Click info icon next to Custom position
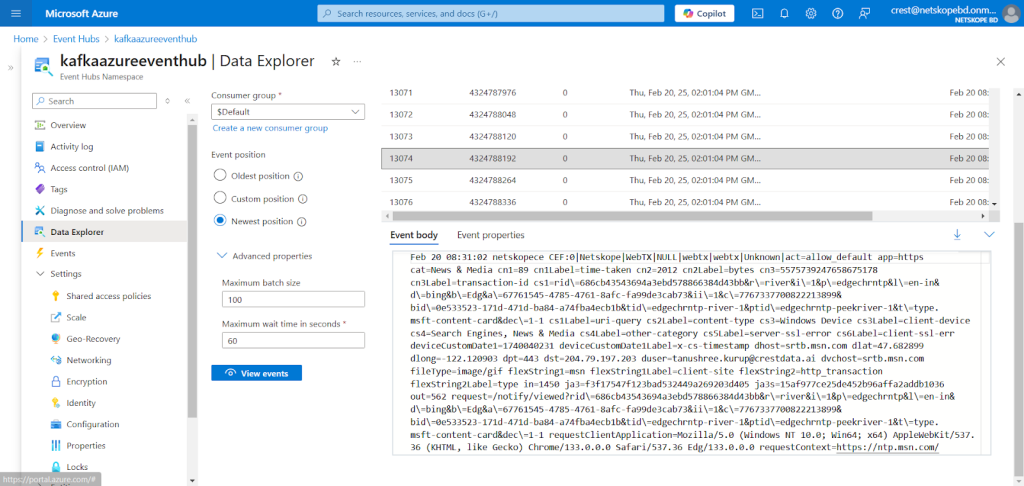 coord(303,199)
